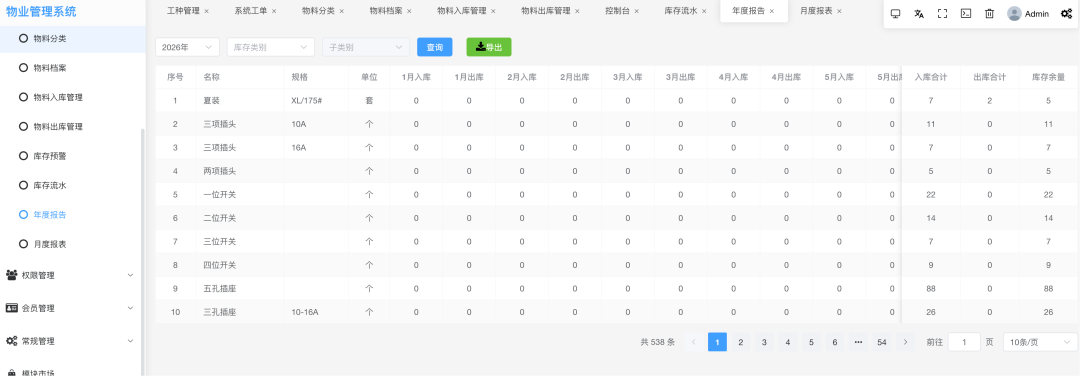Open 物料出库管理 in sidebar
Image resolution: width=1080 pixels, height=376 pixels.
click(72, 127)
